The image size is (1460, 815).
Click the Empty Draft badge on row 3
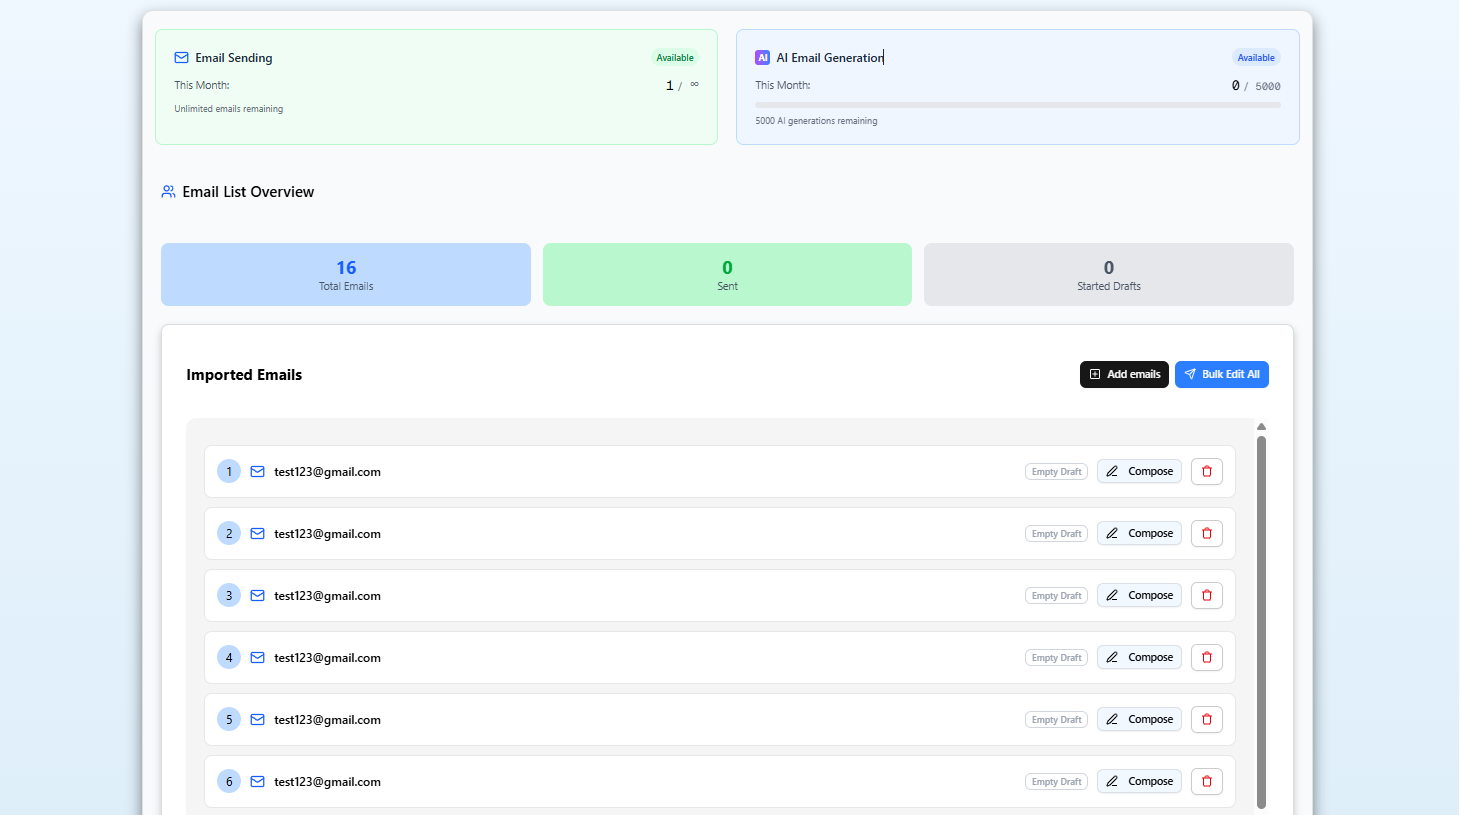pyautogui.click(x=1056, y=595)
